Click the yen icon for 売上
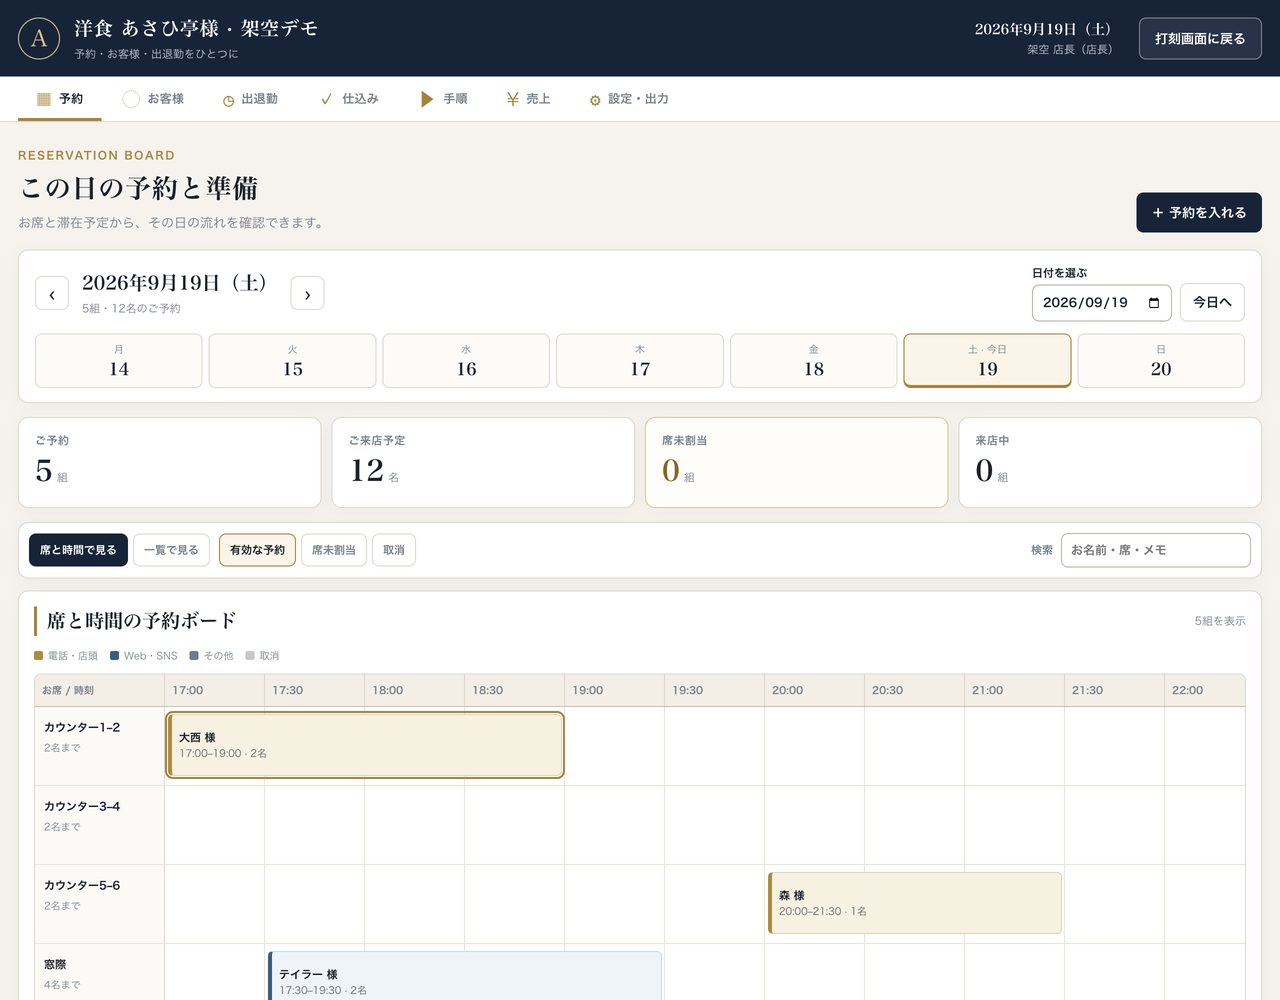Screen dimensions: 1280x1000 pos(512,99)
